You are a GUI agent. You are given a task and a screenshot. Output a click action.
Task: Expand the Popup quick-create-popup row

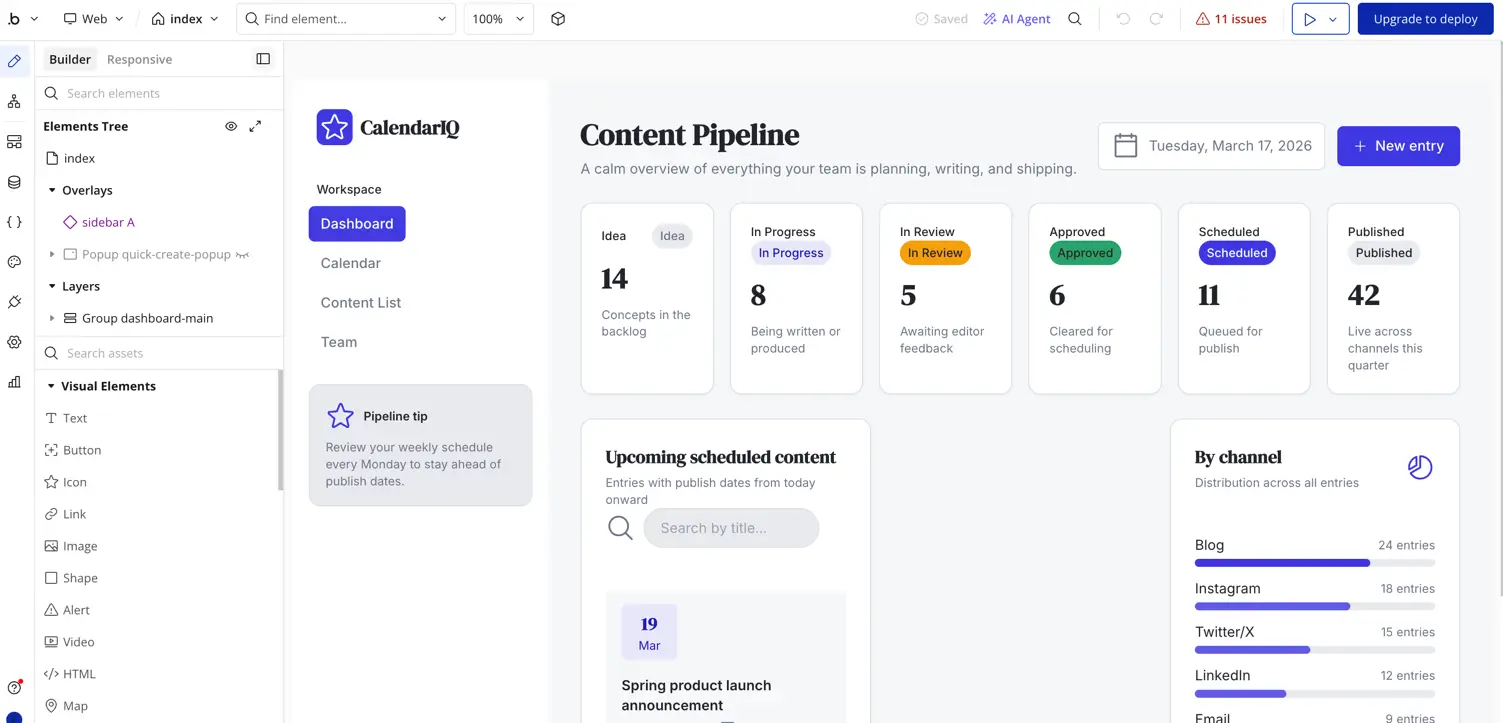[x=52, y=254]
